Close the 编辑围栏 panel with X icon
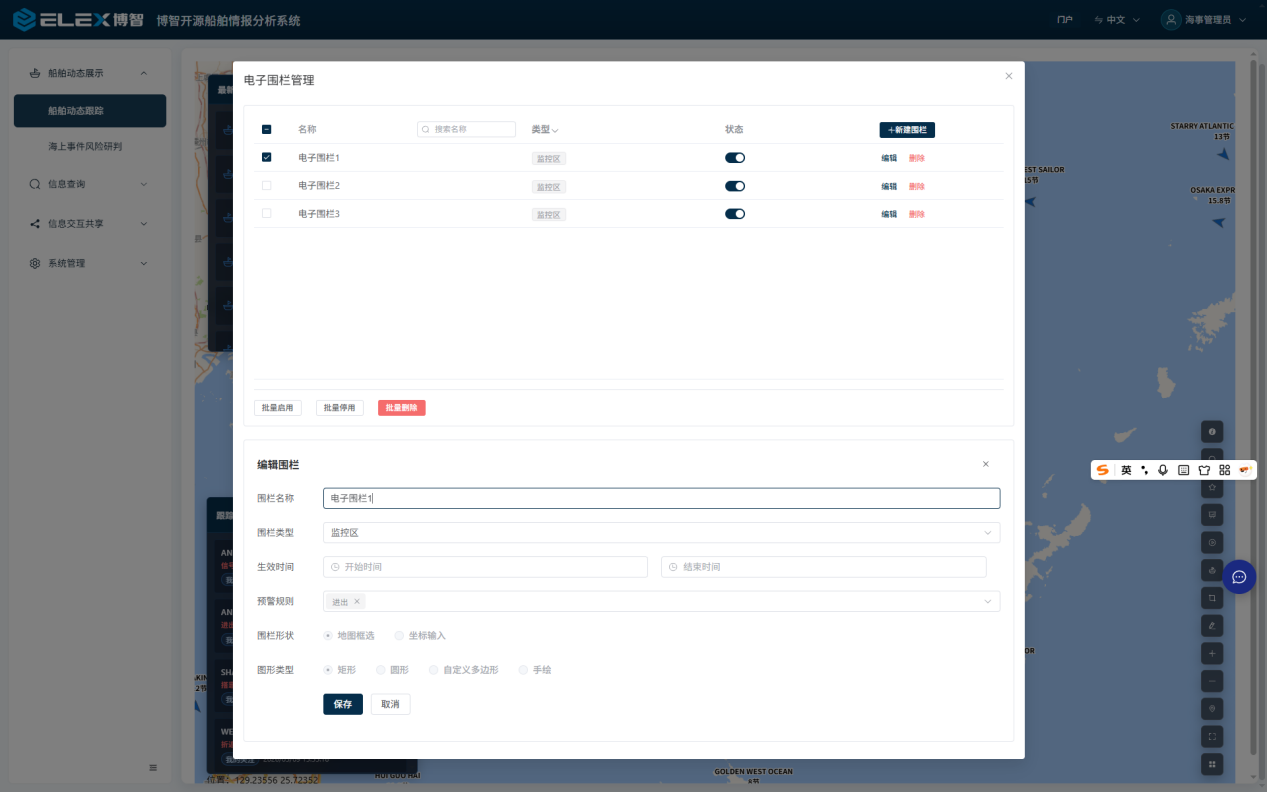The width and height of the screenshot is (1267, 792). 985,464
